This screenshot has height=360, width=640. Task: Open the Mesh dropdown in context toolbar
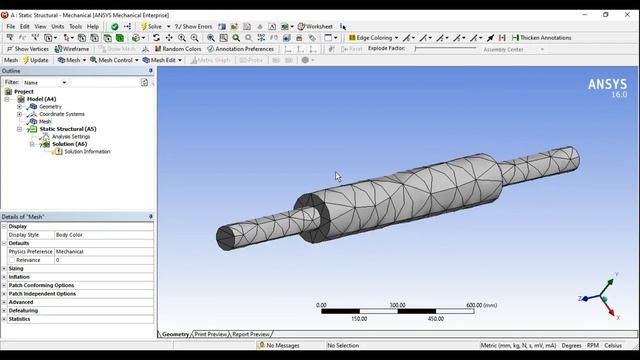point(72,60)
